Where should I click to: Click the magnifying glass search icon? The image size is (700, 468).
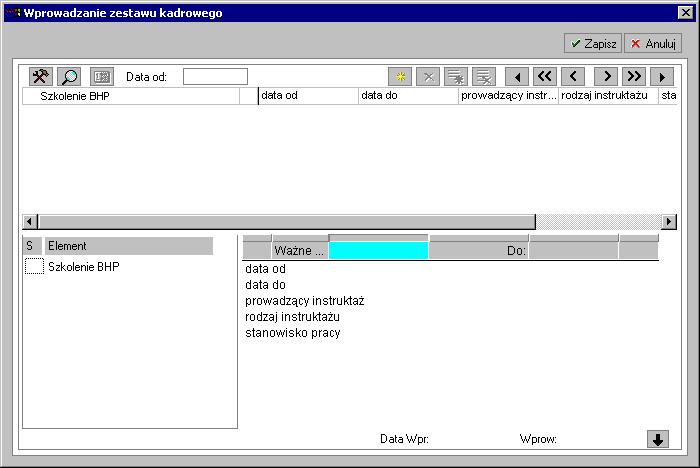pos(69,77)
